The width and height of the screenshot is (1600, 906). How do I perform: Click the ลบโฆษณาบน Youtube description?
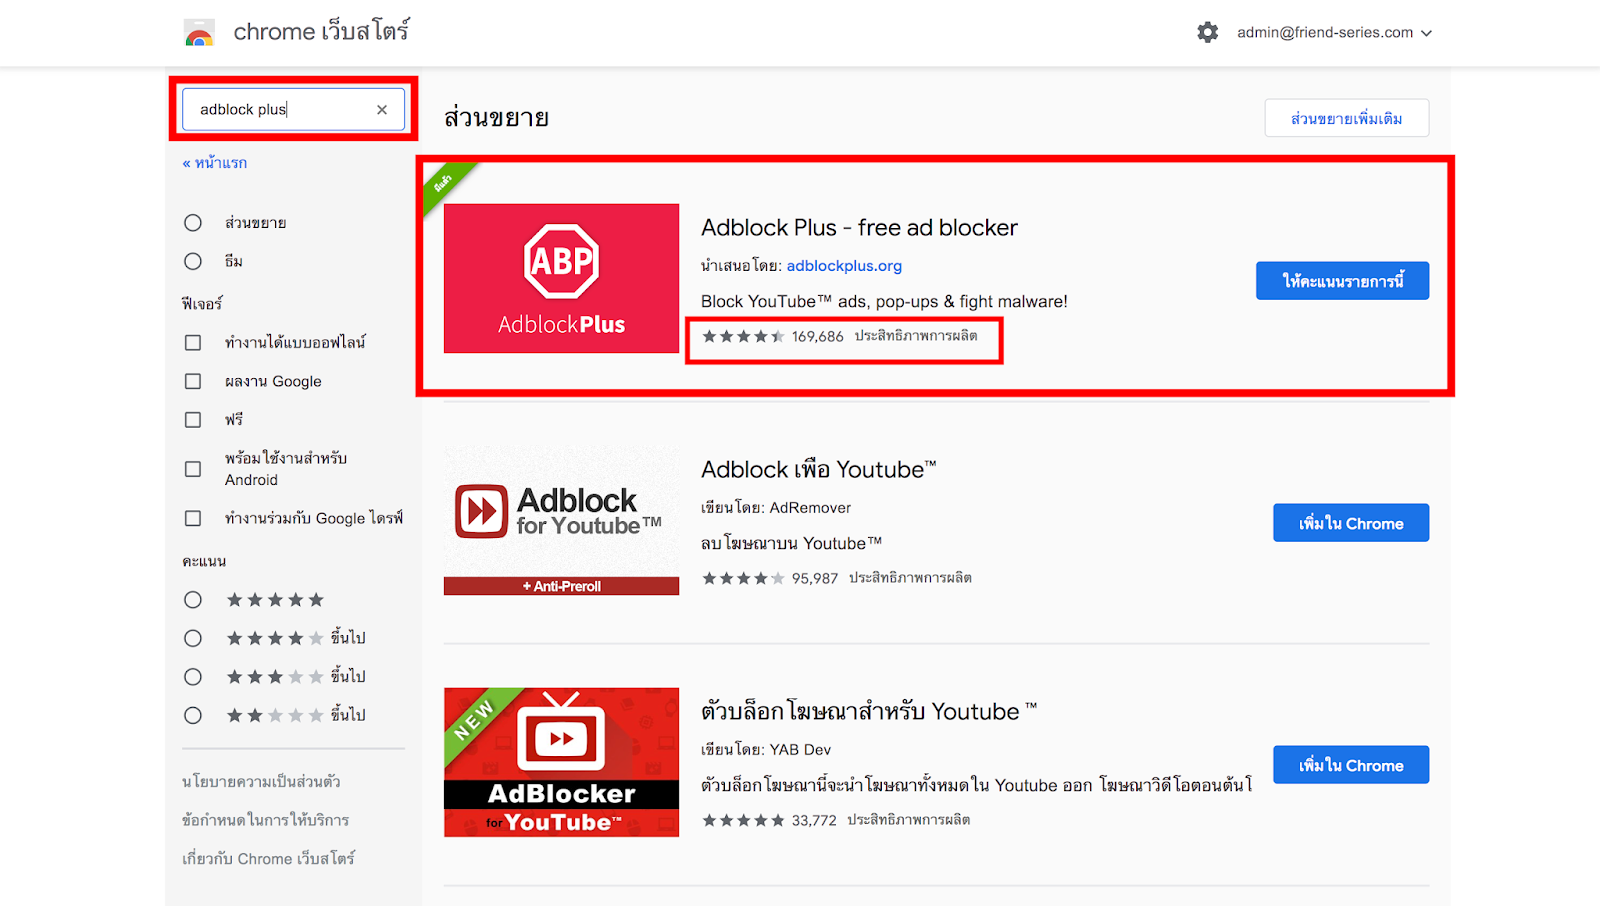(x=791, y=544)
